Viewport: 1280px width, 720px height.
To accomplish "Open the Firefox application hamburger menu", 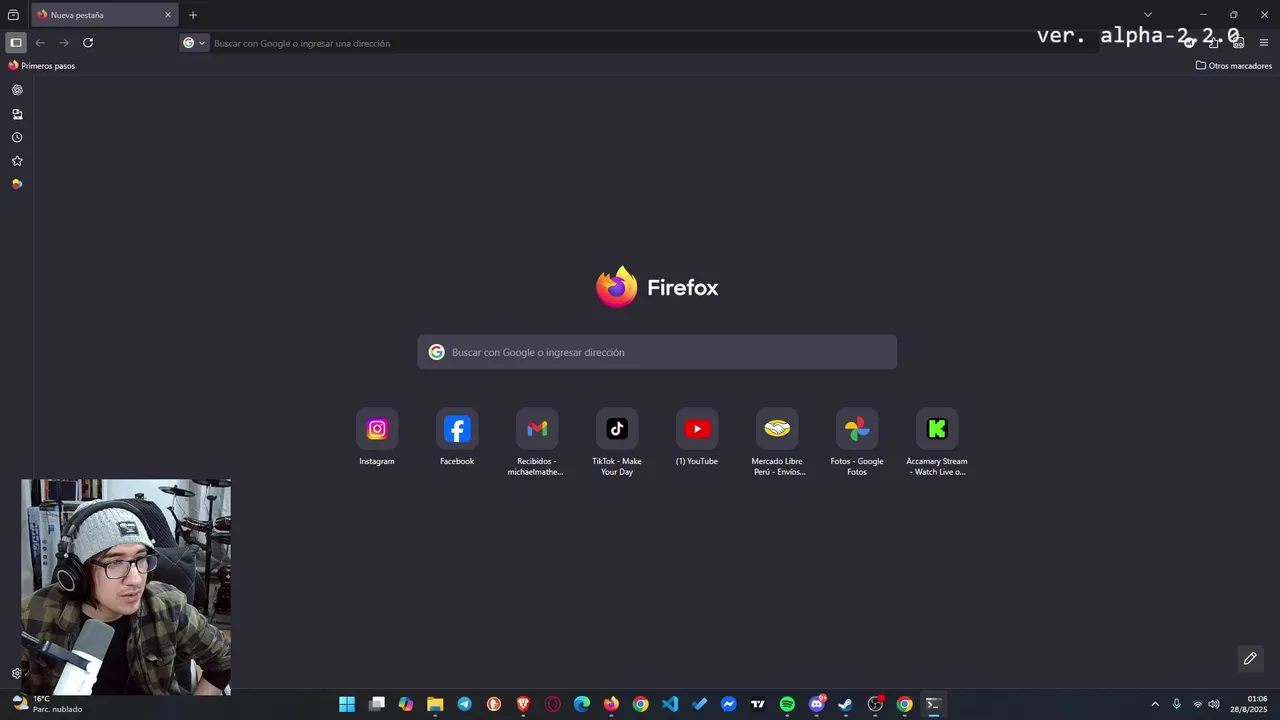I will coord(1264,43).
